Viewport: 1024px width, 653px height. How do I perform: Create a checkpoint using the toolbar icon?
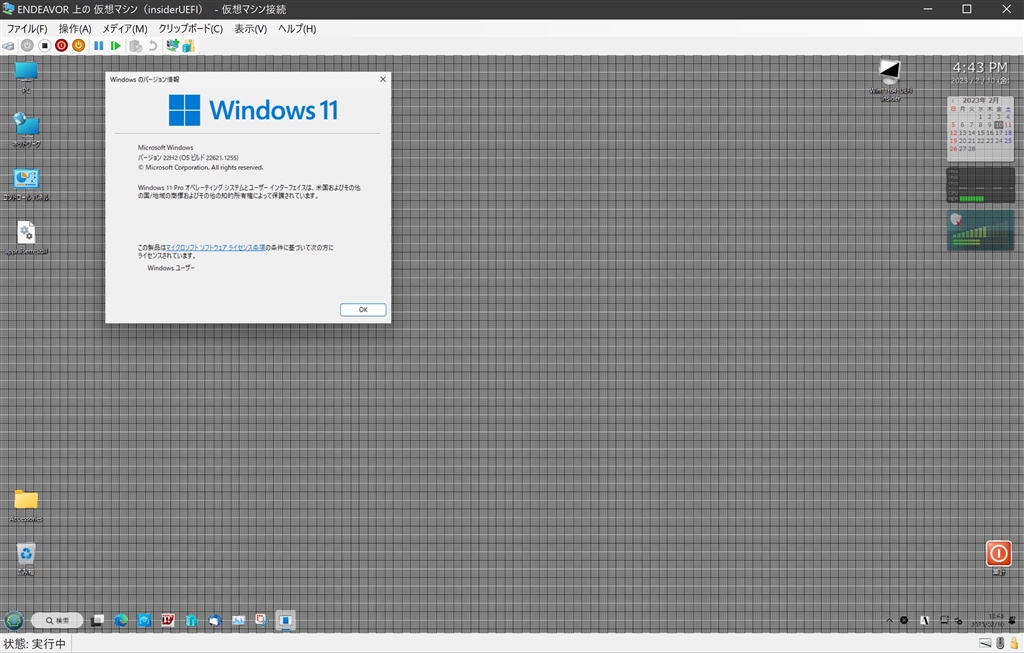(x=135, y=46)
